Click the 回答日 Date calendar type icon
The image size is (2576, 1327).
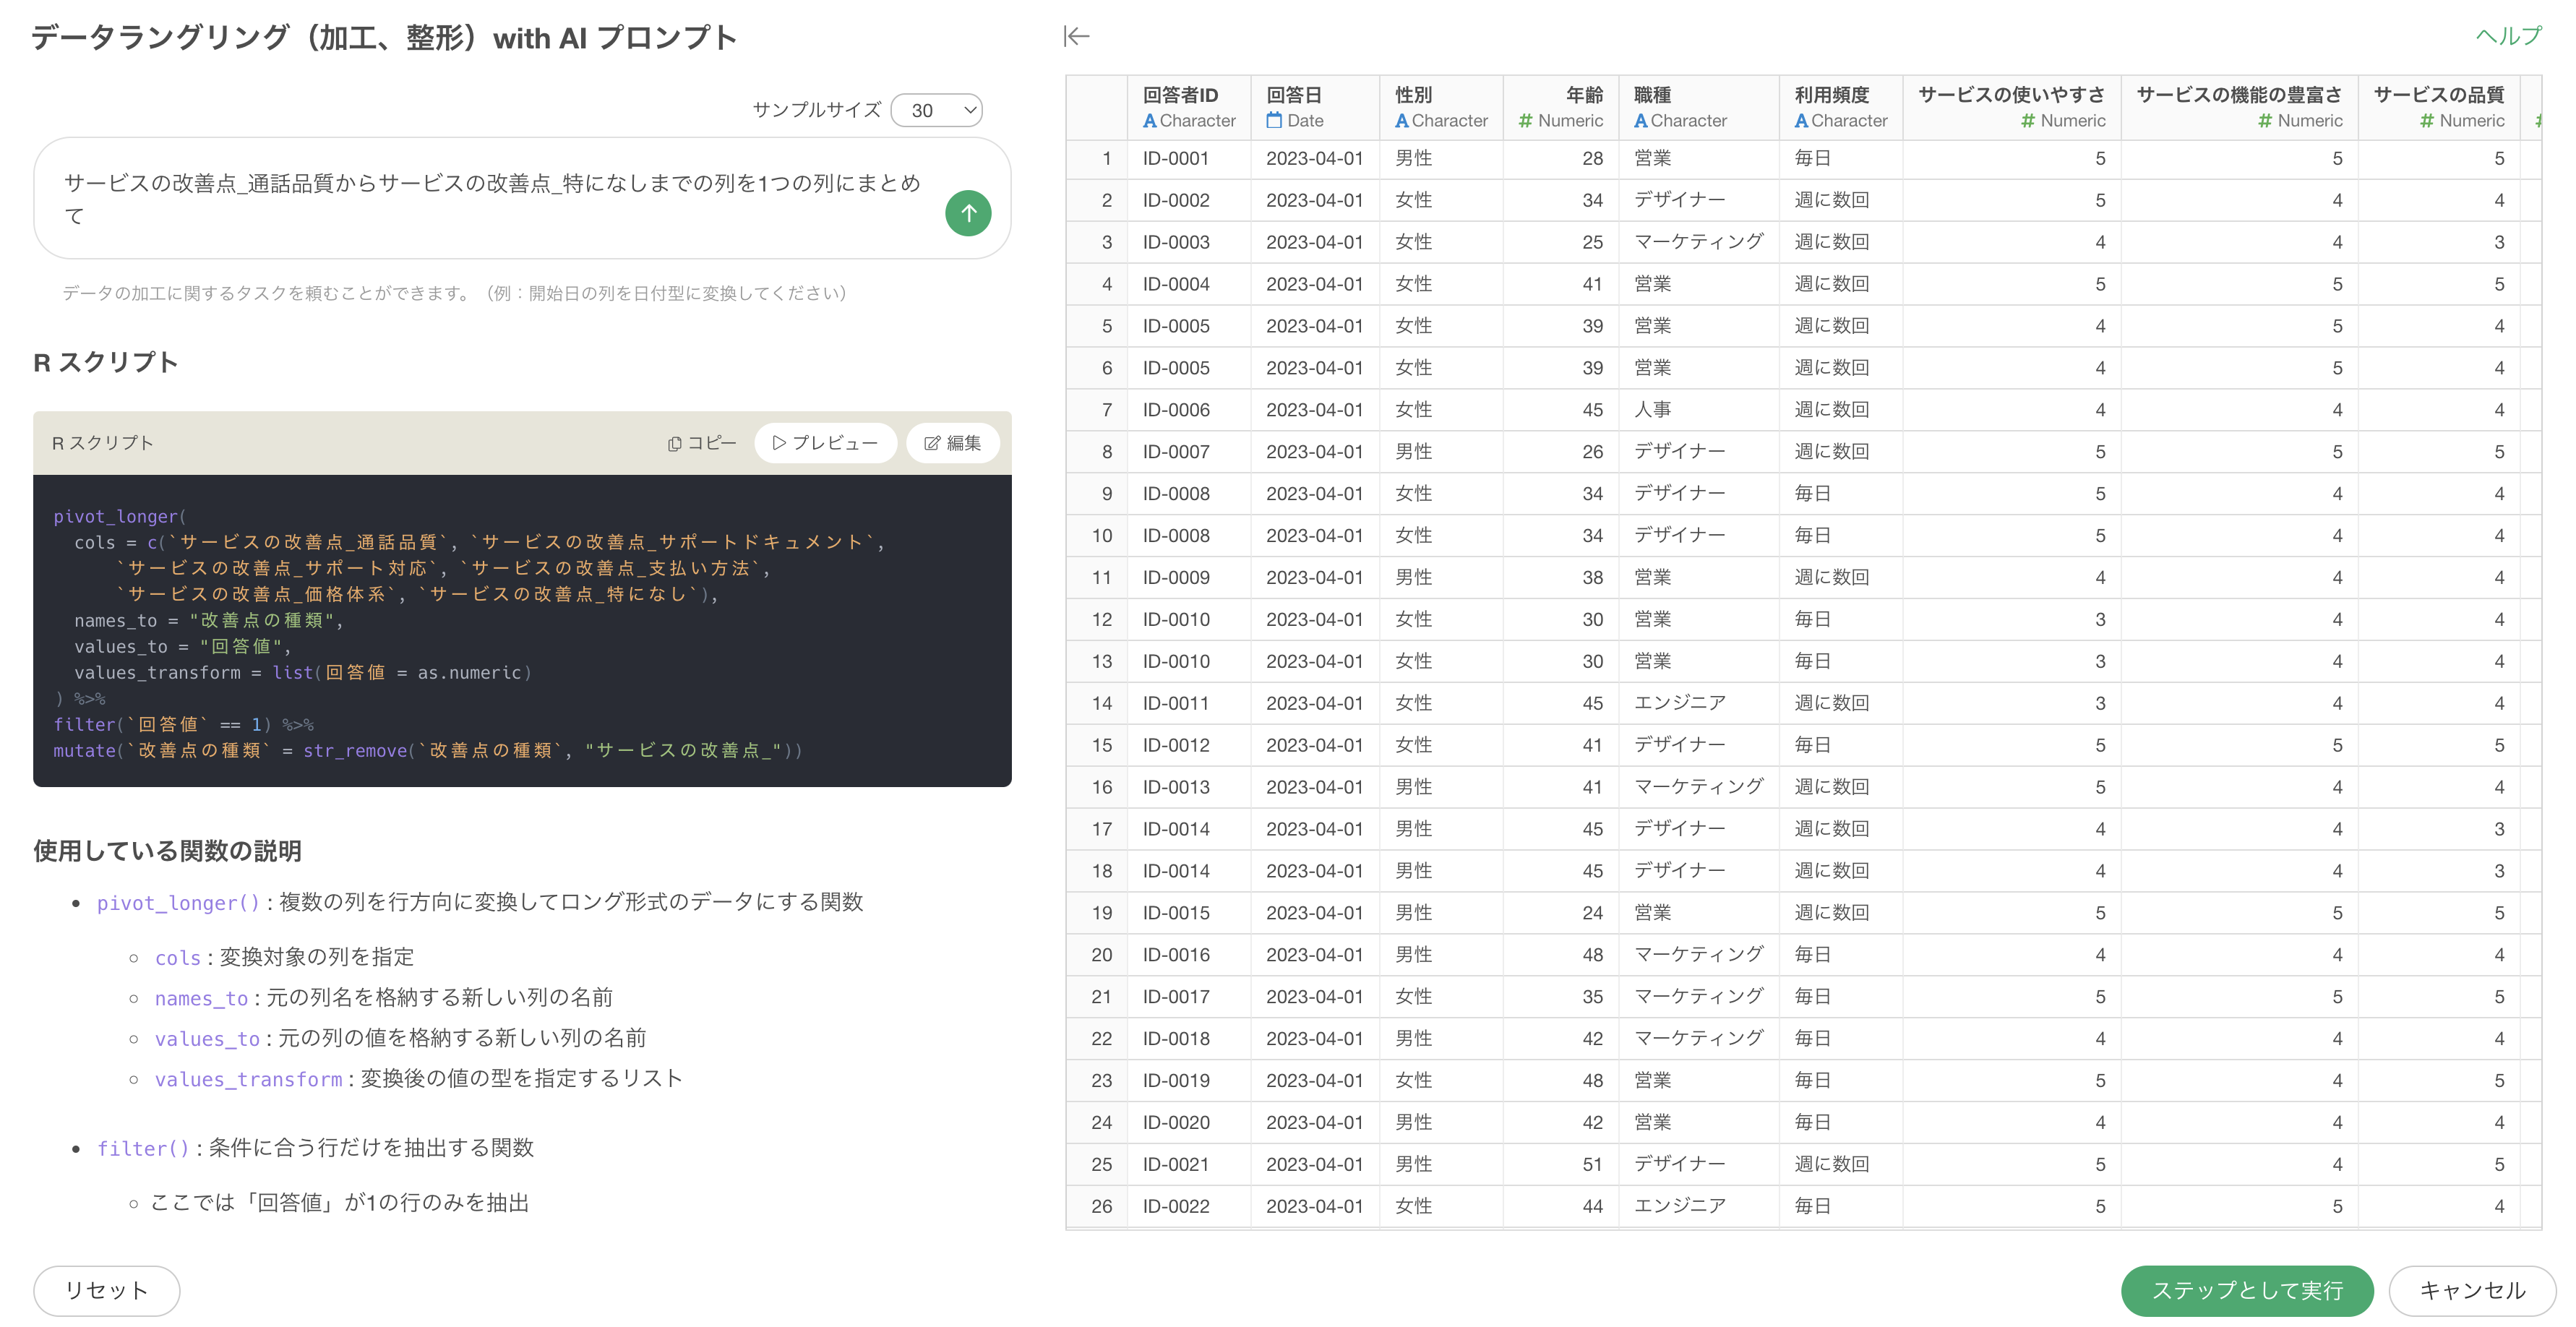[1273, 121]
